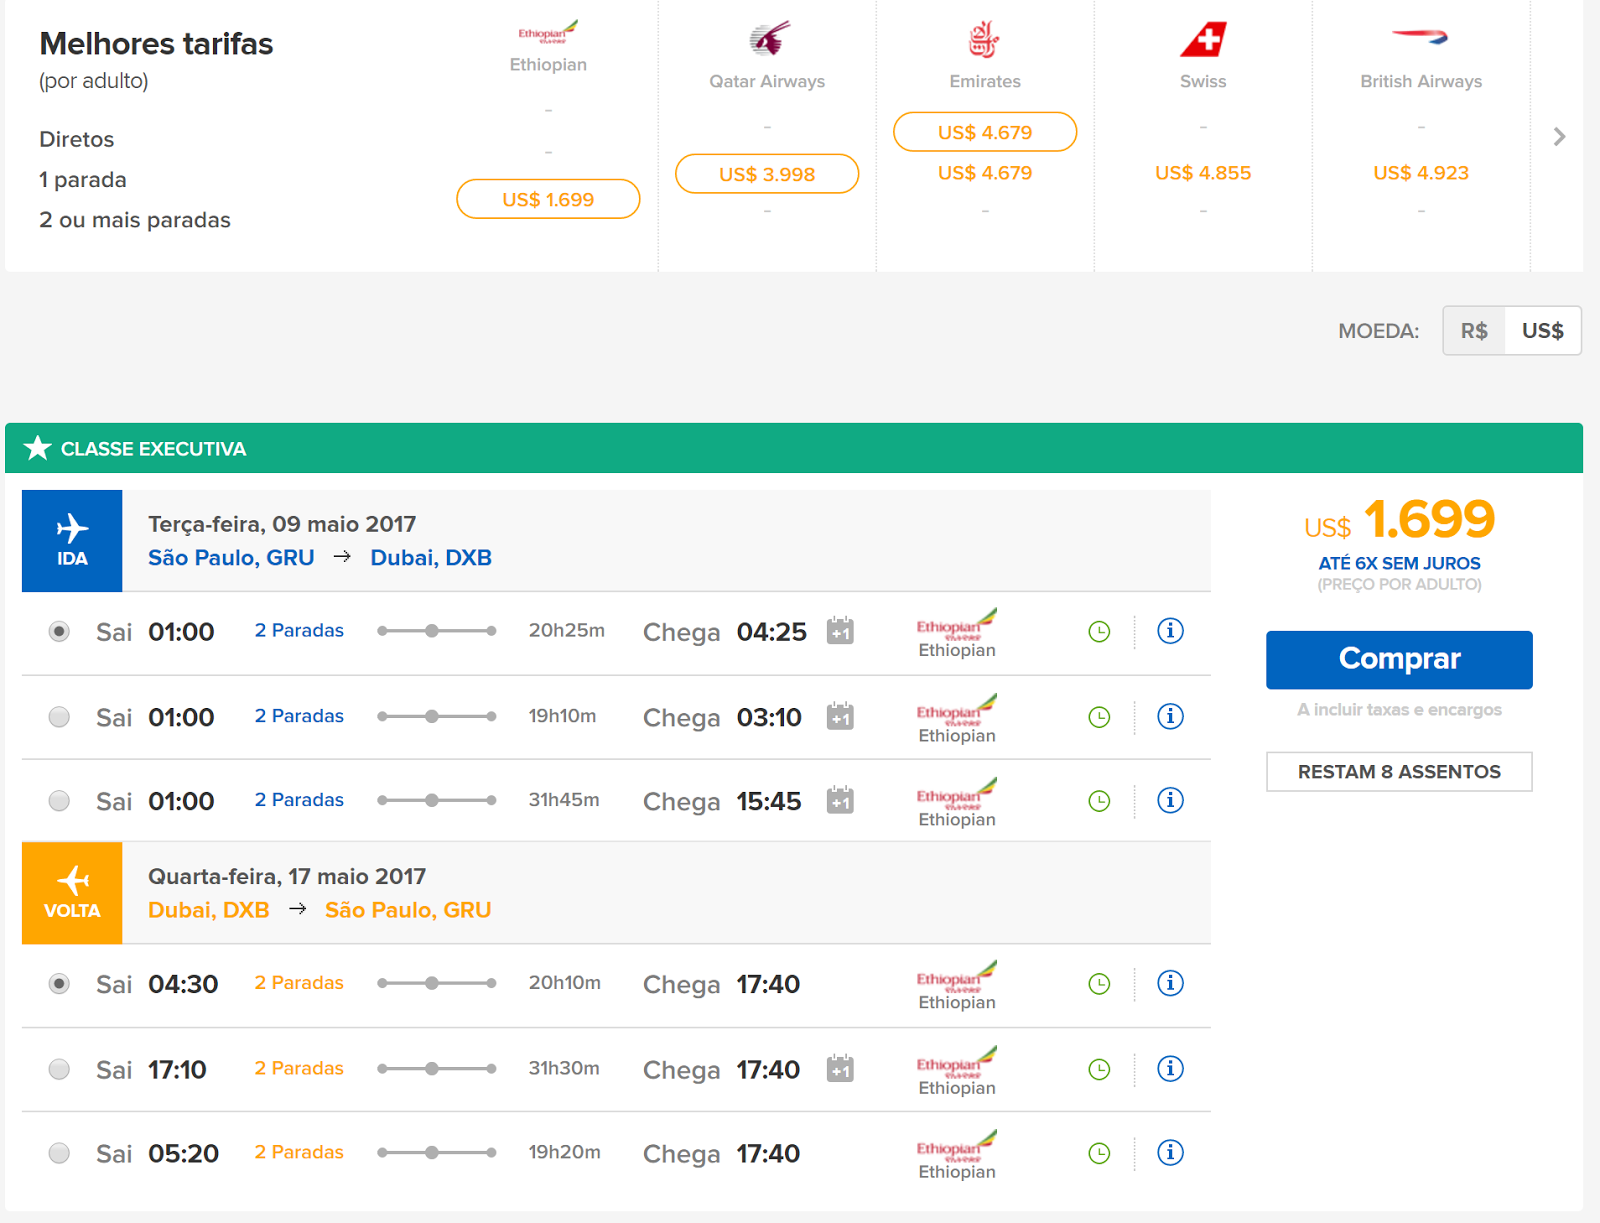Click the CLASSE EXECUTIVA header label
Image resolution: width=1600 pixels, height=1223 pixels.
[x=153, y=449]
